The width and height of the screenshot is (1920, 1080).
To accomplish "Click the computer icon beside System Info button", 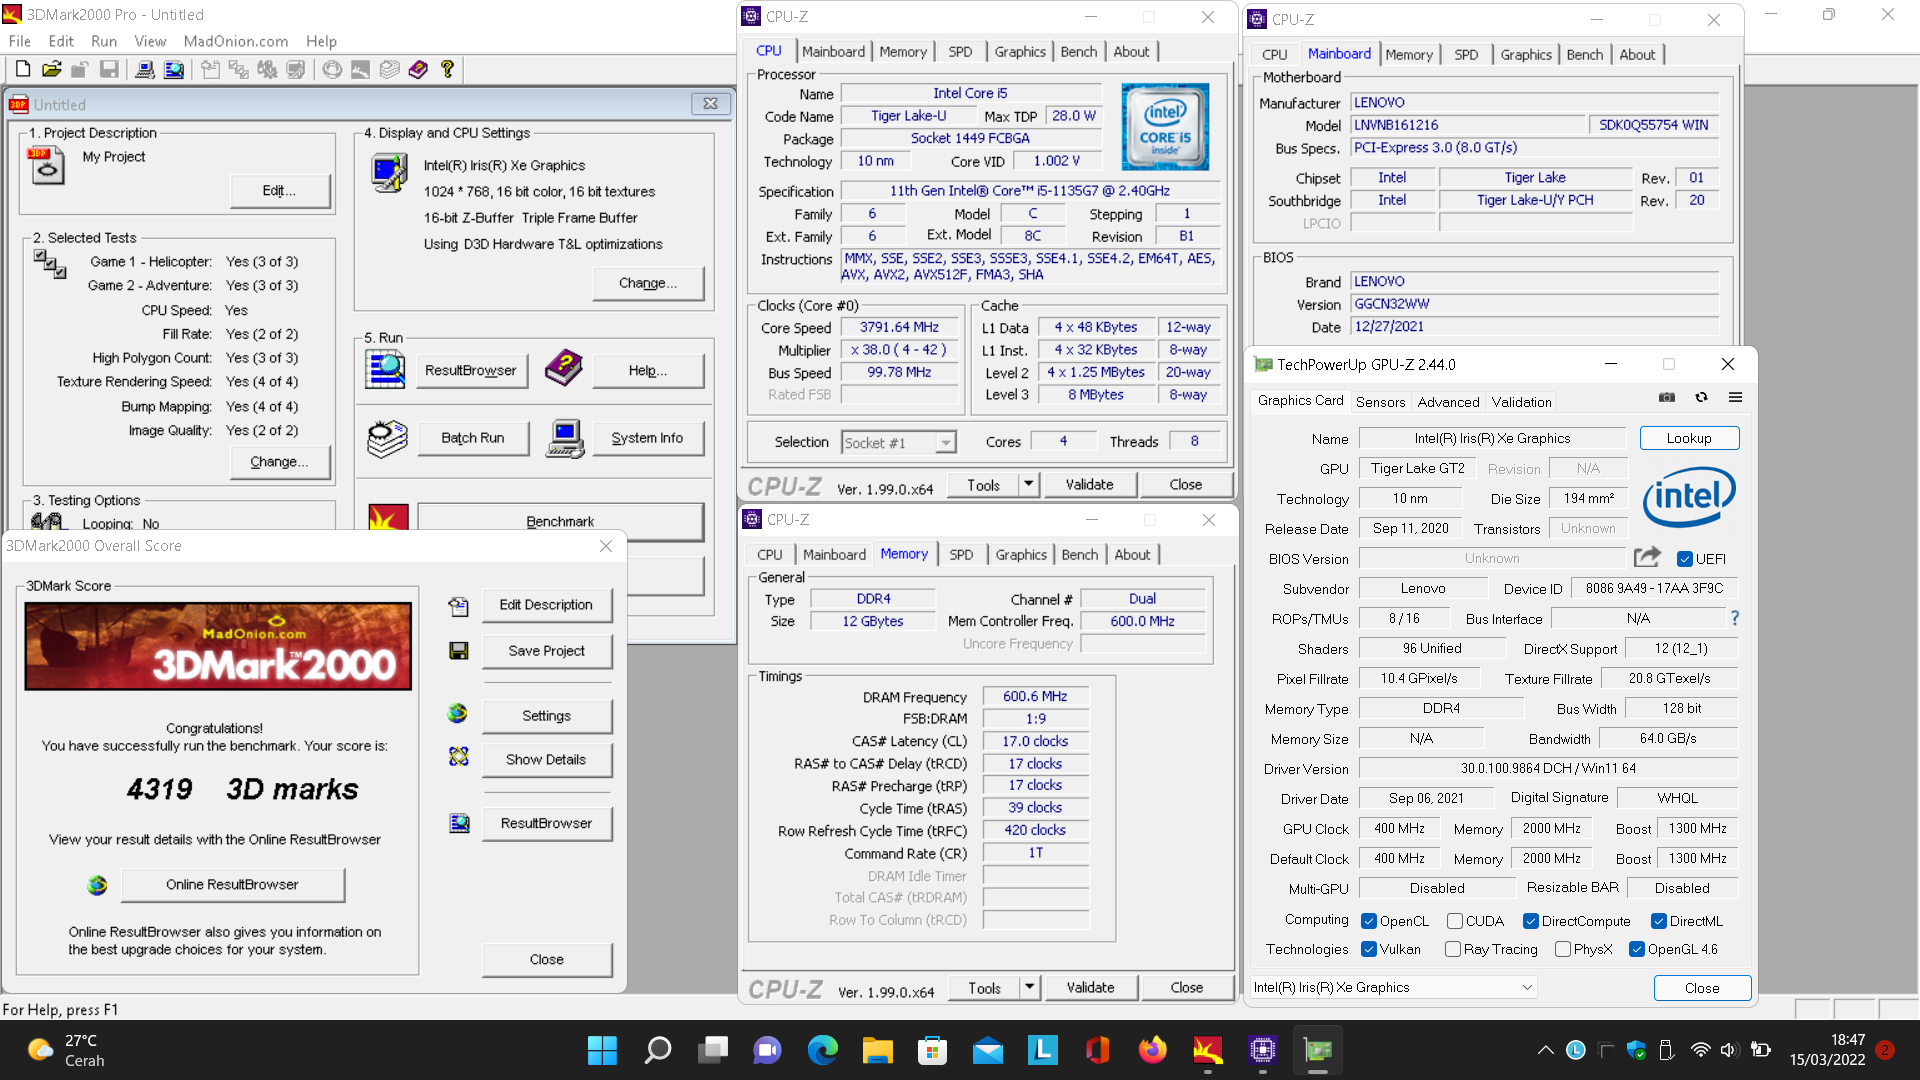I will (x=565, y=439).
